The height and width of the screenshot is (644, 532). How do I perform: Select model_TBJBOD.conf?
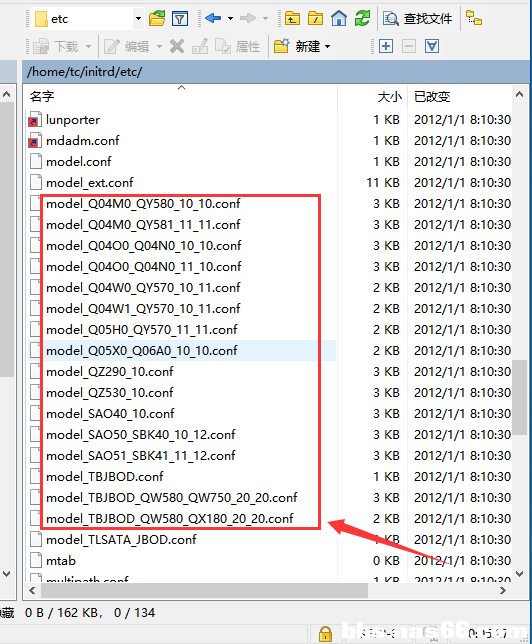105,476
